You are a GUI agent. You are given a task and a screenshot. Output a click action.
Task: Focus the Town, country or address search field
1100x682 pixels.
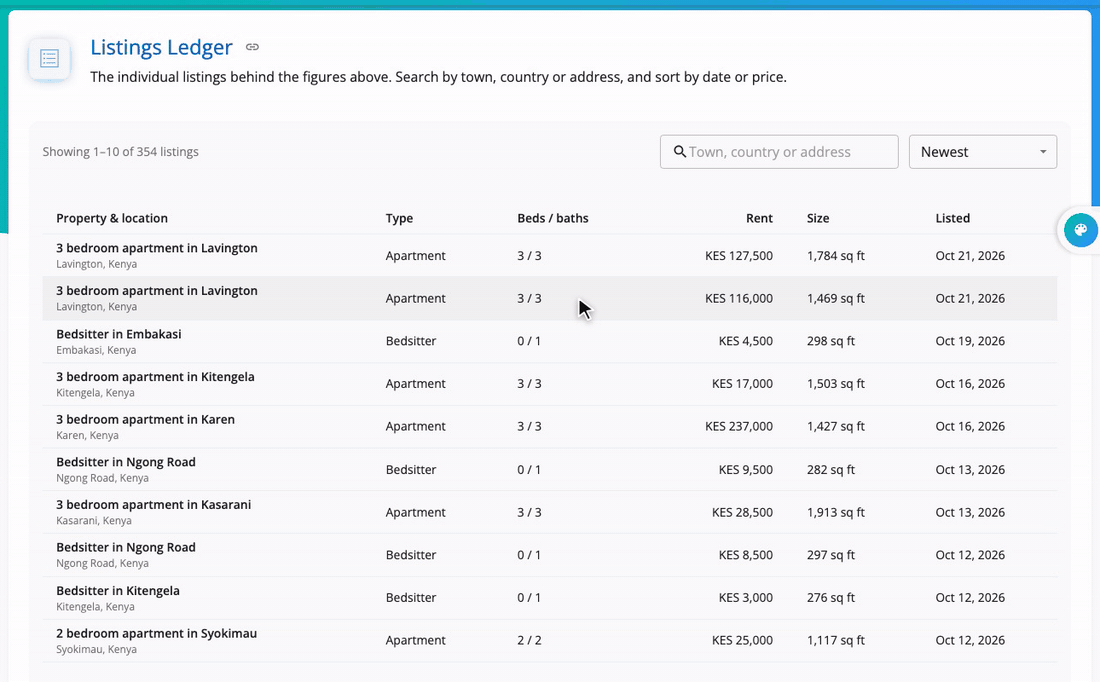779,152
